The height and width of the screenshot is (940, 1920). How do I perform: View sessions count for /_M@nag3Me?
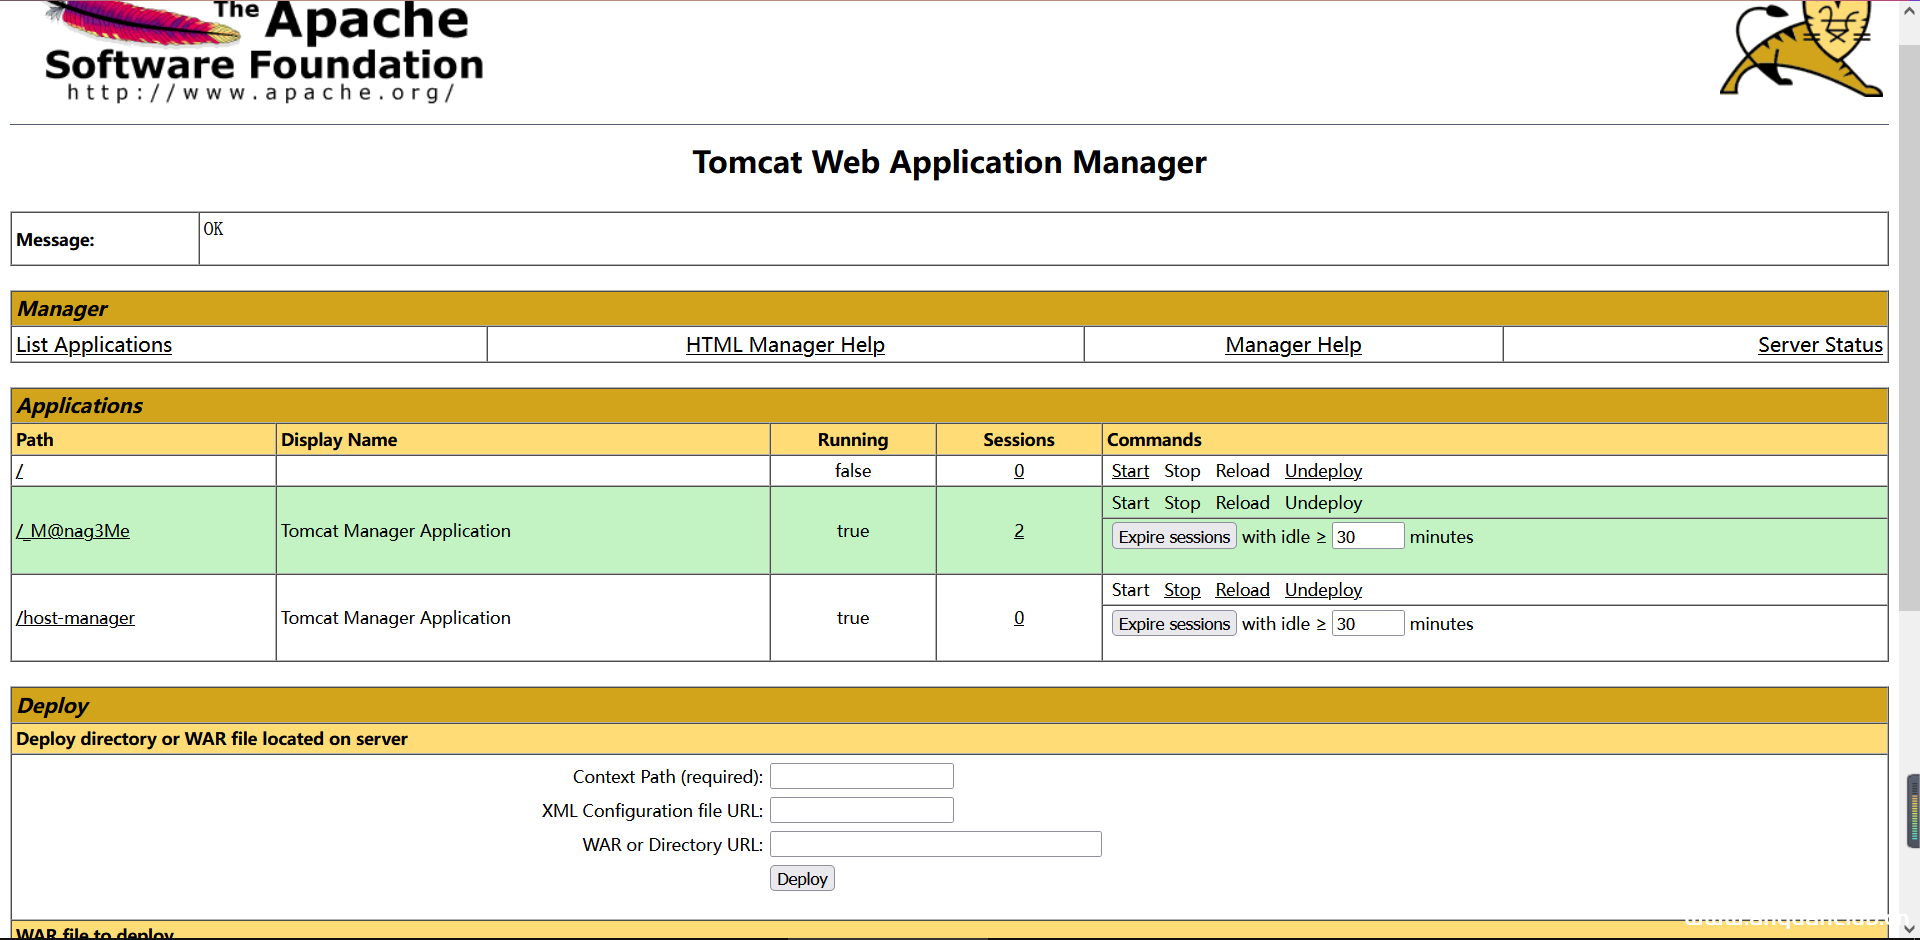[x=1019, y=531]
